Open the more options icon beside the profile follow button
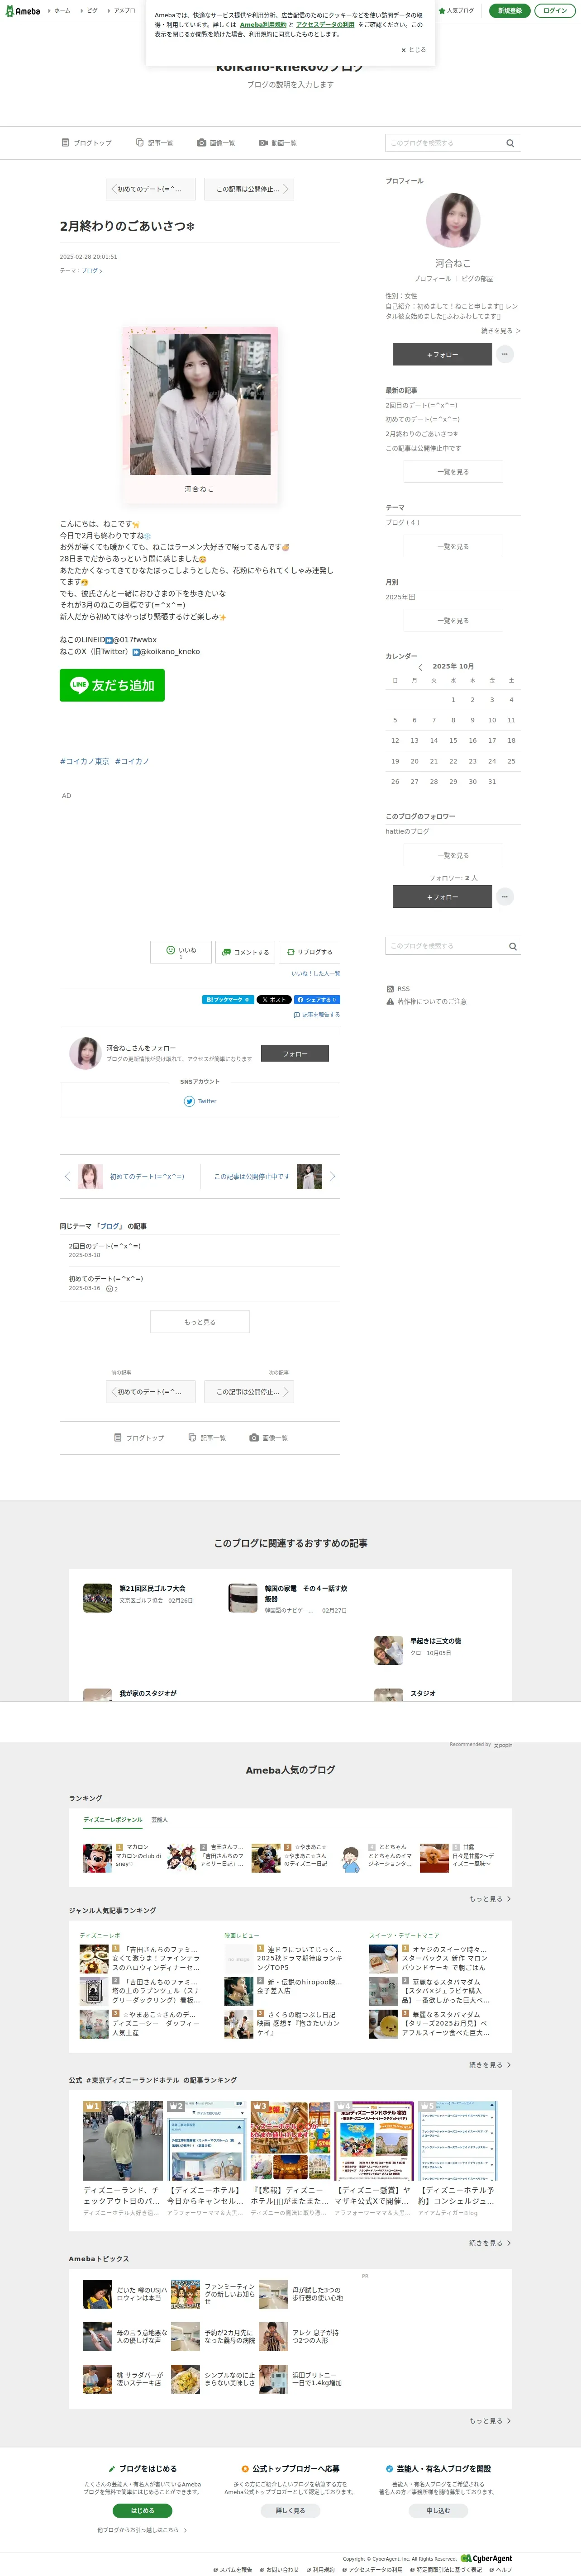Viewport: 581px width, 2576px height. [505, 354]
